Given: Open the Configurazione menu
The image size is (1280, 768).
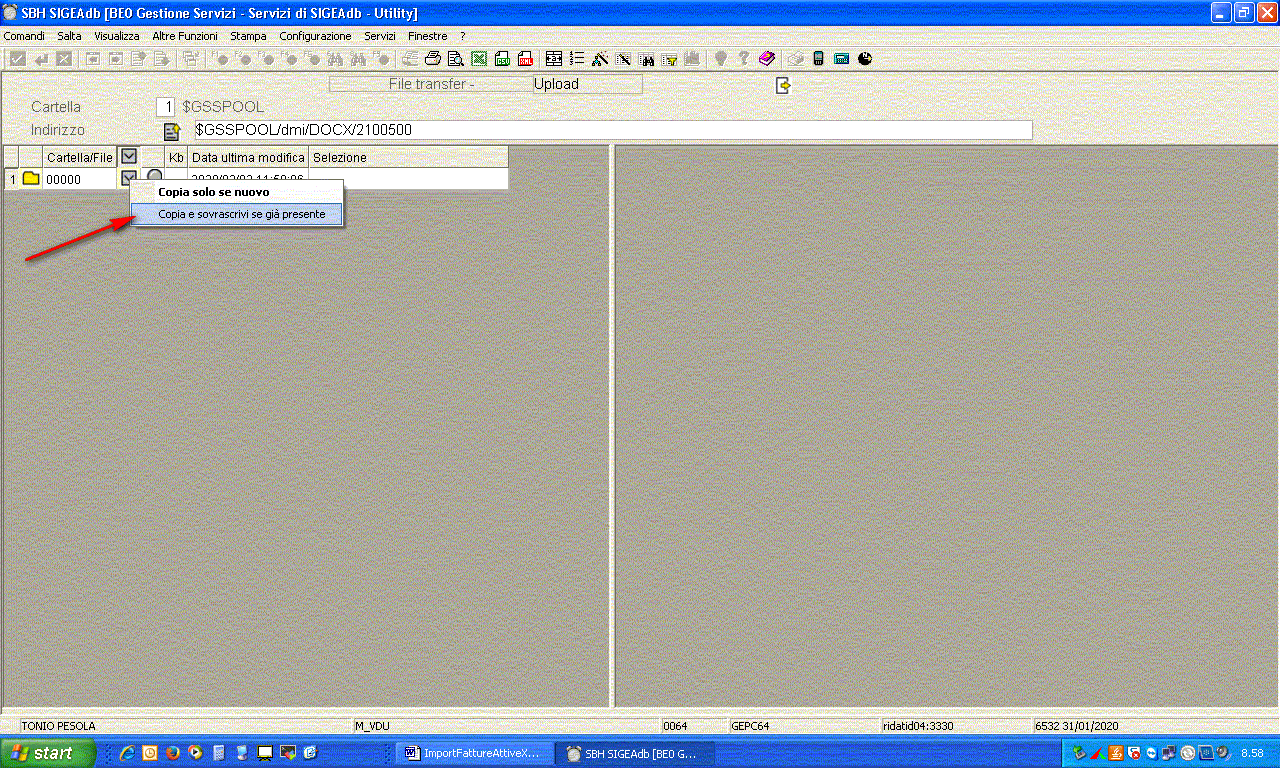Looking at the screenshot, I should (x=315, y=36).
